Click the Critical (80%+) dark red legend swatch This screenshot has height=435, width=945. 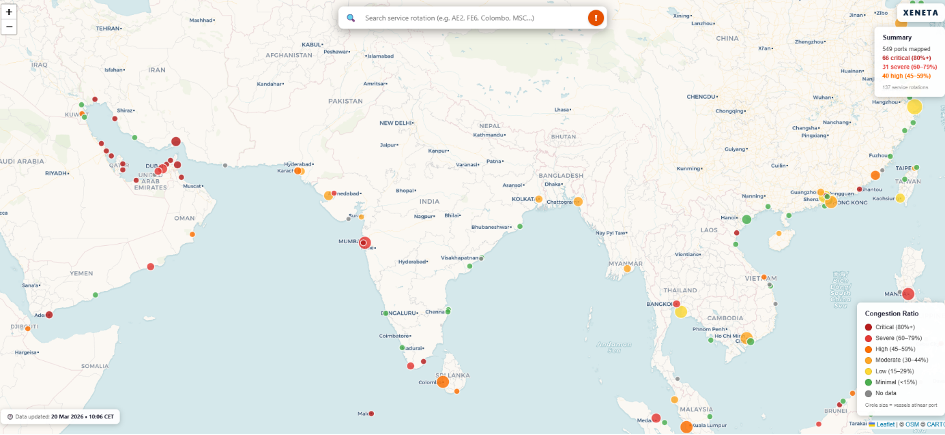click(868, 327)
